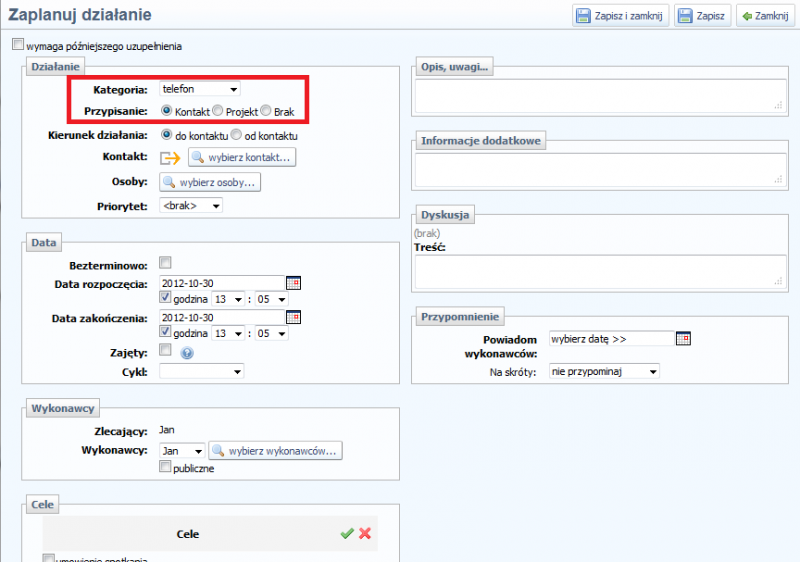
Task: Toggle godzina checkbox under Data zakończenia
Action: coord(165,331)
